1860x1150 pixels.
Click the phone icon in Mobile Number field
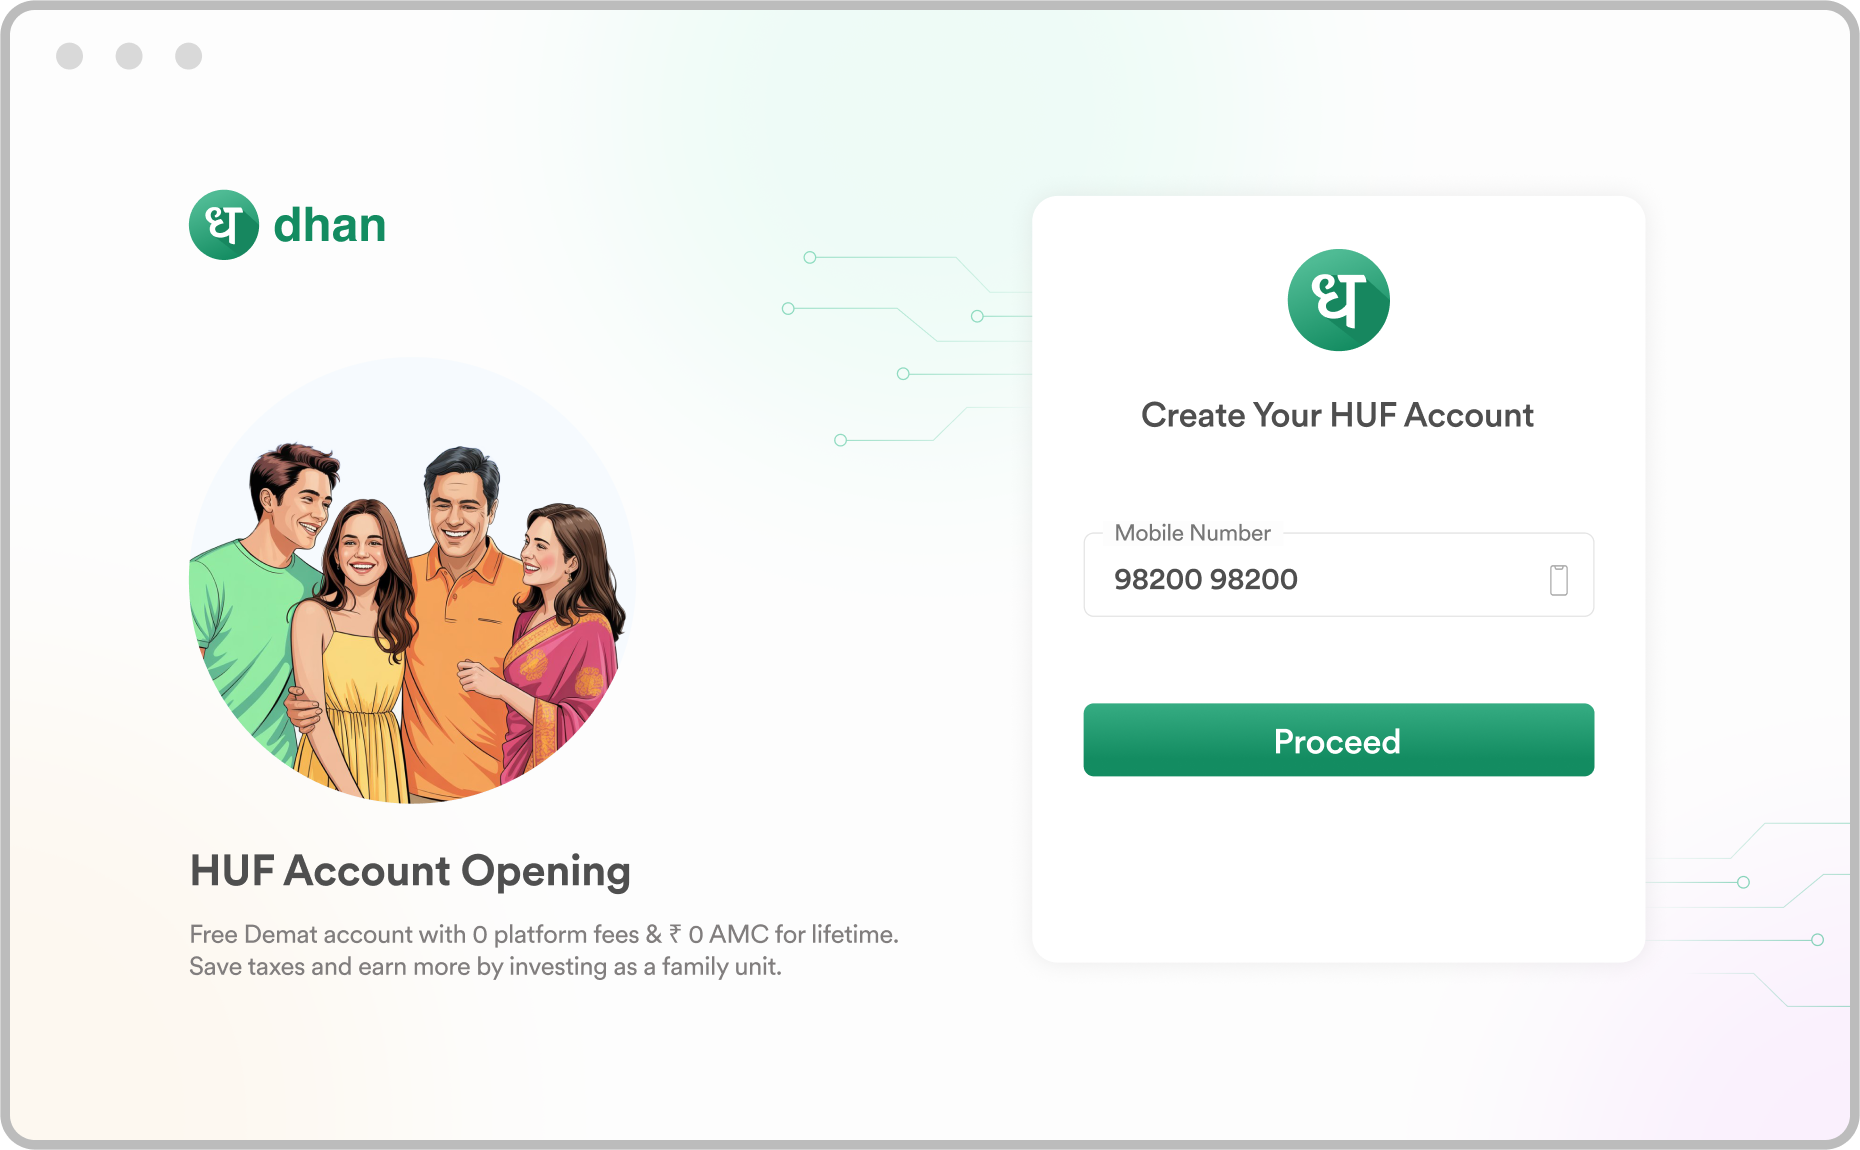pyautogui.click(x=1558, y=579)
